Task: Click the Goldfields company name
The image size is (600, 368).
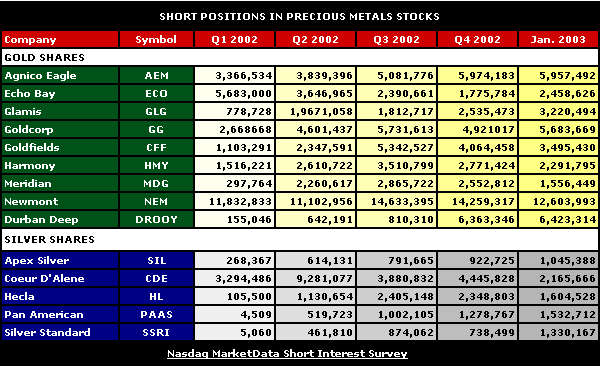Action: 32,147
